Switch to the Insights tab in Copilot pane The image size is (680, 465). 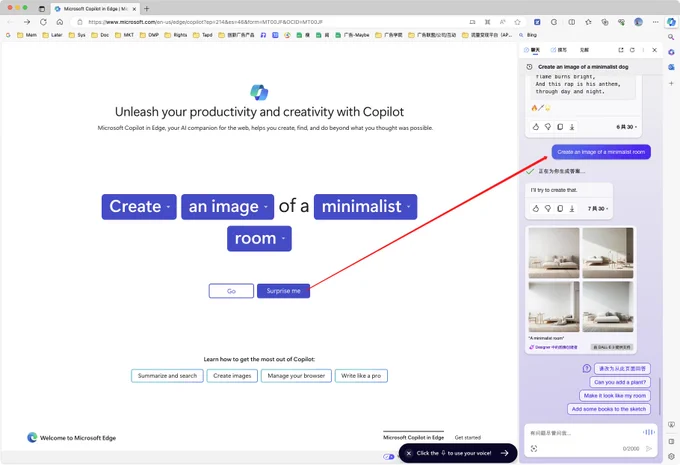(x=584, y=50)
